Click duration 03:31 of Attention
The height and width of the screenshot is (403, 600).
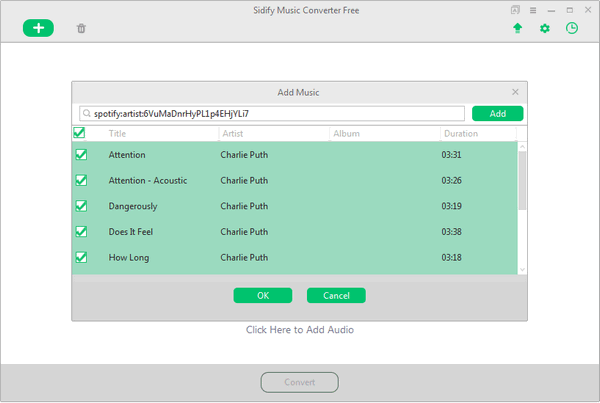(451, 155)
